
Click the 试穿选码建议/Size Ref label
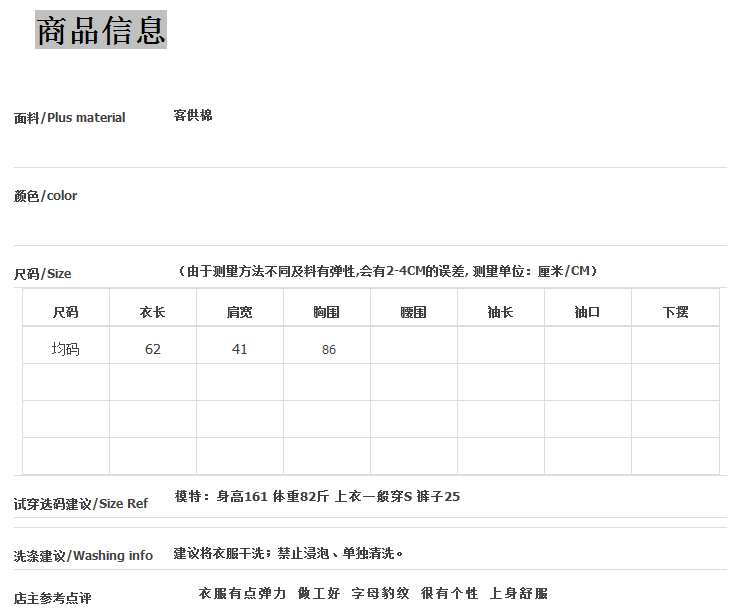click(x=81, y=504)
